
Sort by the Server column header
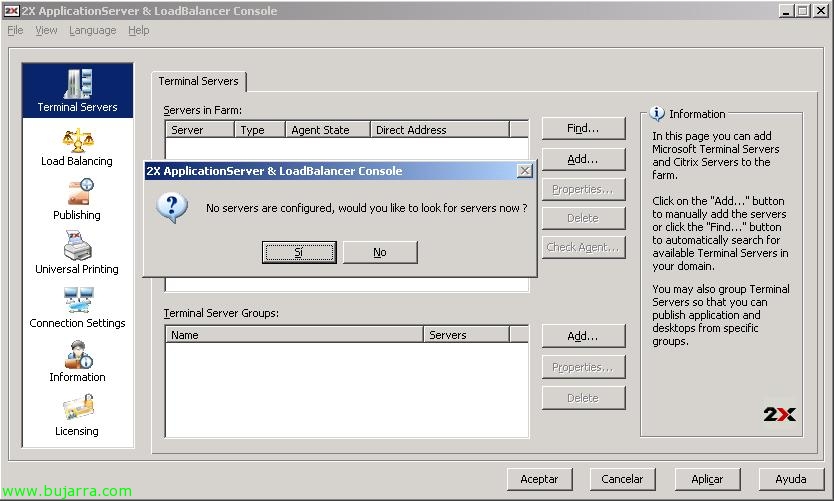coord(200,130)
